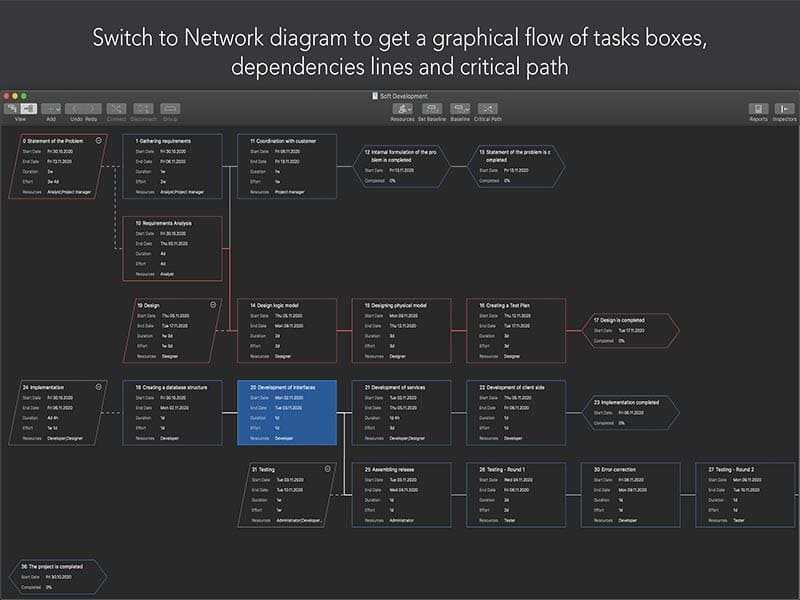
Task: Click the document icon beside Soft Development title
Action: pos(374,96)
